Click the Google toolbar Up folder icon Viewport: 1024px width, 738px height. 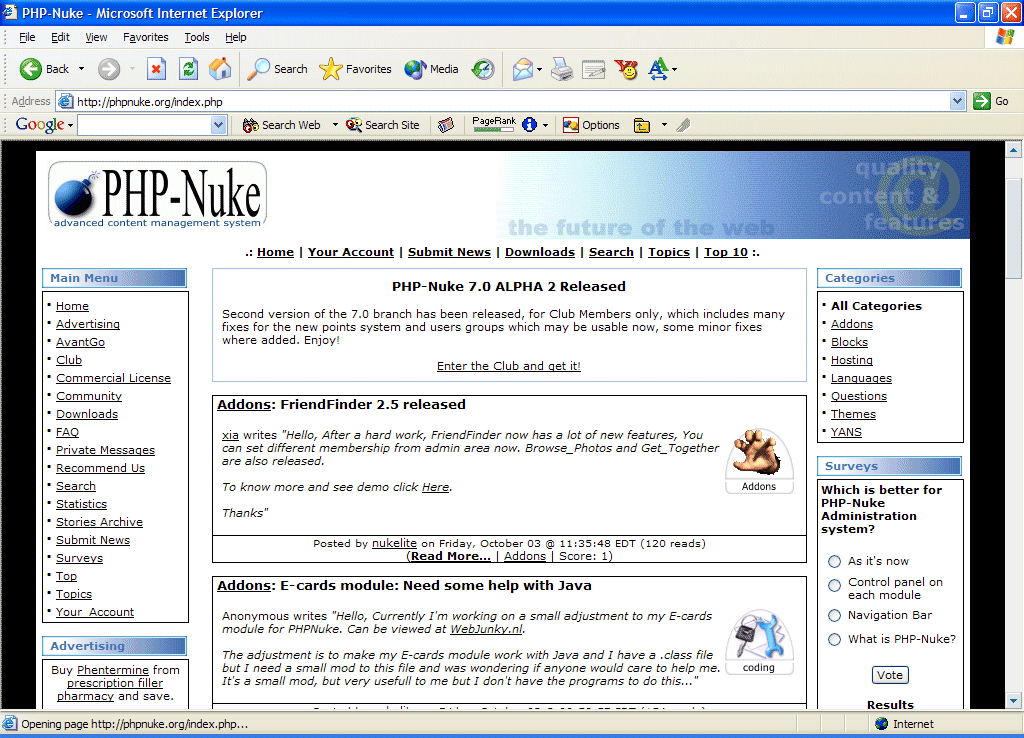tap(642, 125)
